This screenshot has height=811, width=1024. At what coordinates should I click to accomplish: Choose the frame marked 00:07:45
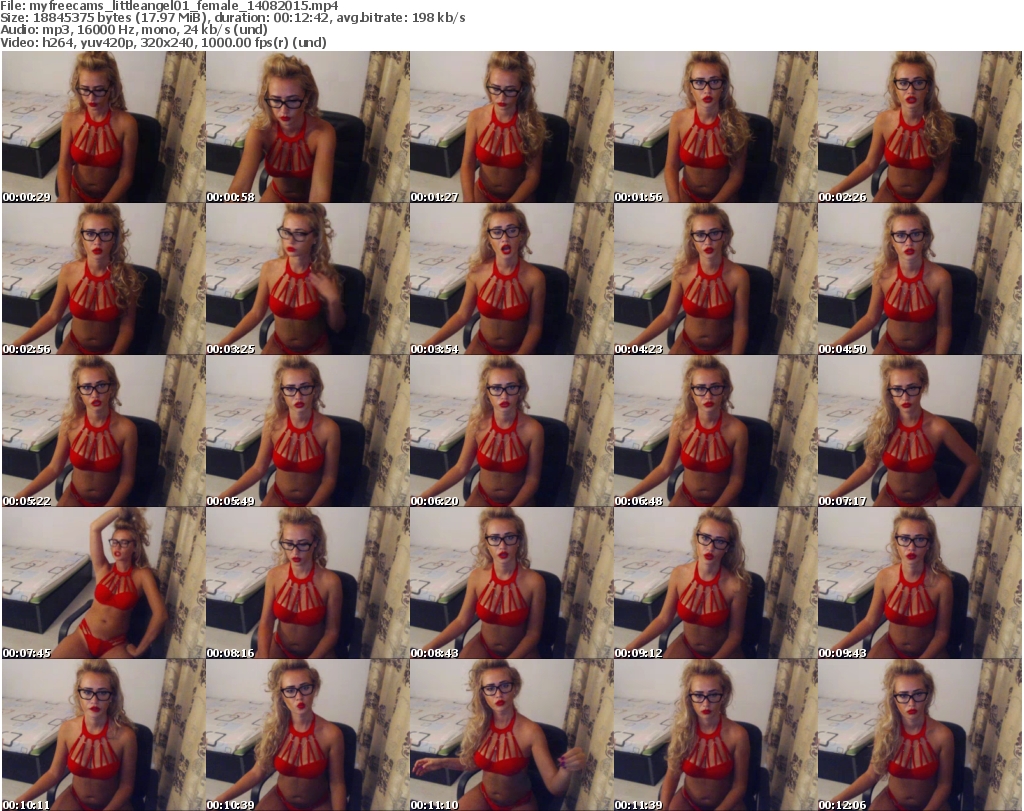point(104,583)
